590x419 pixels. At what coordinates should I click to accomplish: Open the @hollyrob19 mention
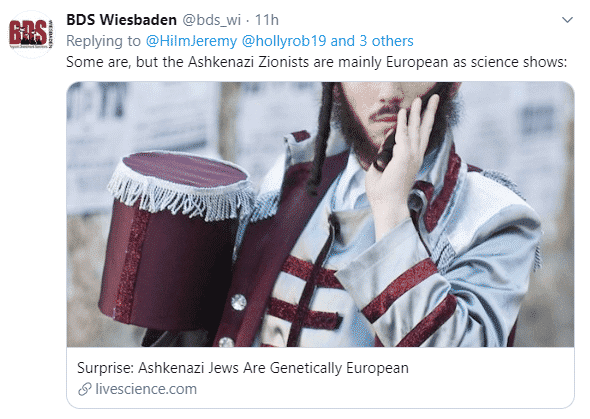[284, 41]
